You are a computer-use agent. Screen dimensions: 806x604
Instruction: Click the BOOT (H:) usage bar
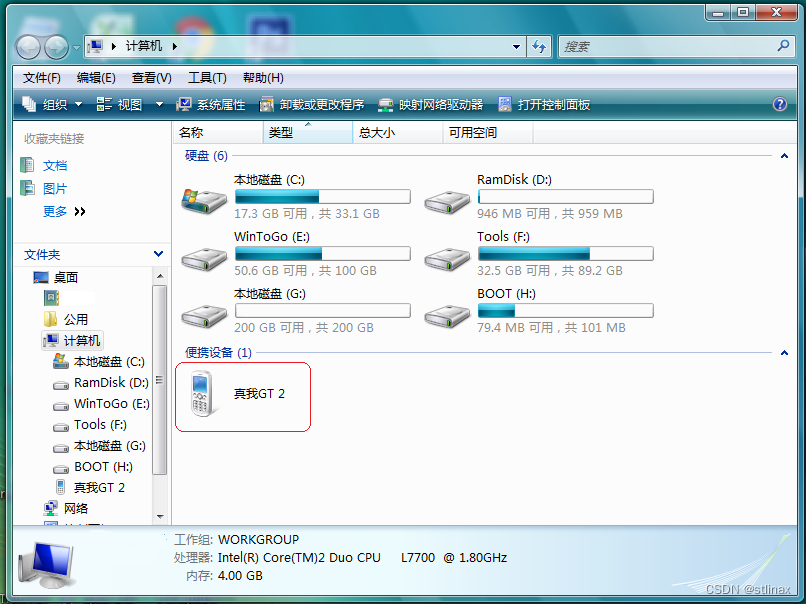point(565,310)
